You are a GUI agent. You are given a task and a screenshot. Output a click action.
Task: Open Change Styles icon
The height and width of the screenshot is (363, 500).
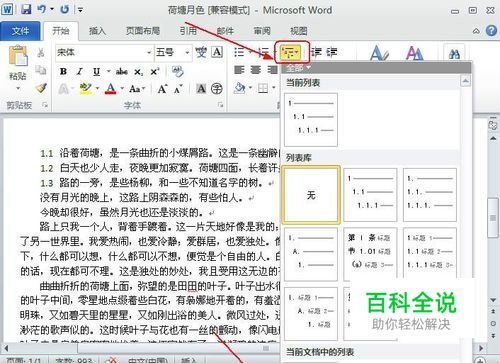(x=415, y=53)
